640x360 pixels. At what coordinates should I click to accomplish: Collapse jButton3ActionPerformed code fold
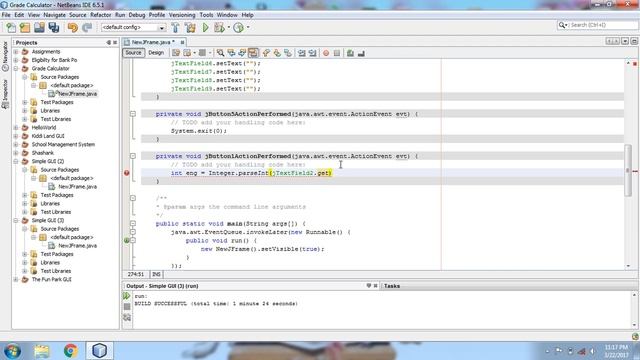[x=133, y=114]
